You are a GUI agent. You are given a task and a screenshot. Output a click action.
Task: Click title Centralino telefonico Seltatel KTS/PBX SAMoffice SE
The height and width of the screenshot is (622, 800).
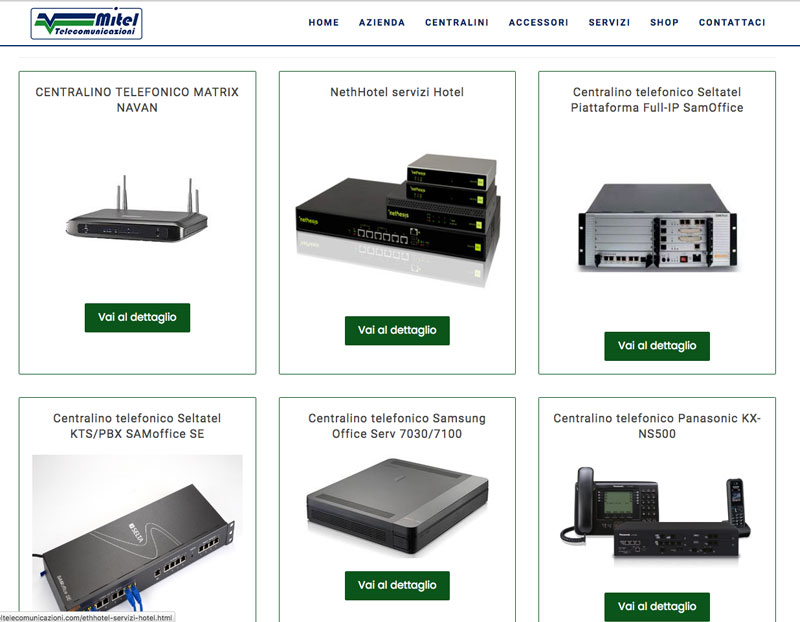tap(137, 426)
